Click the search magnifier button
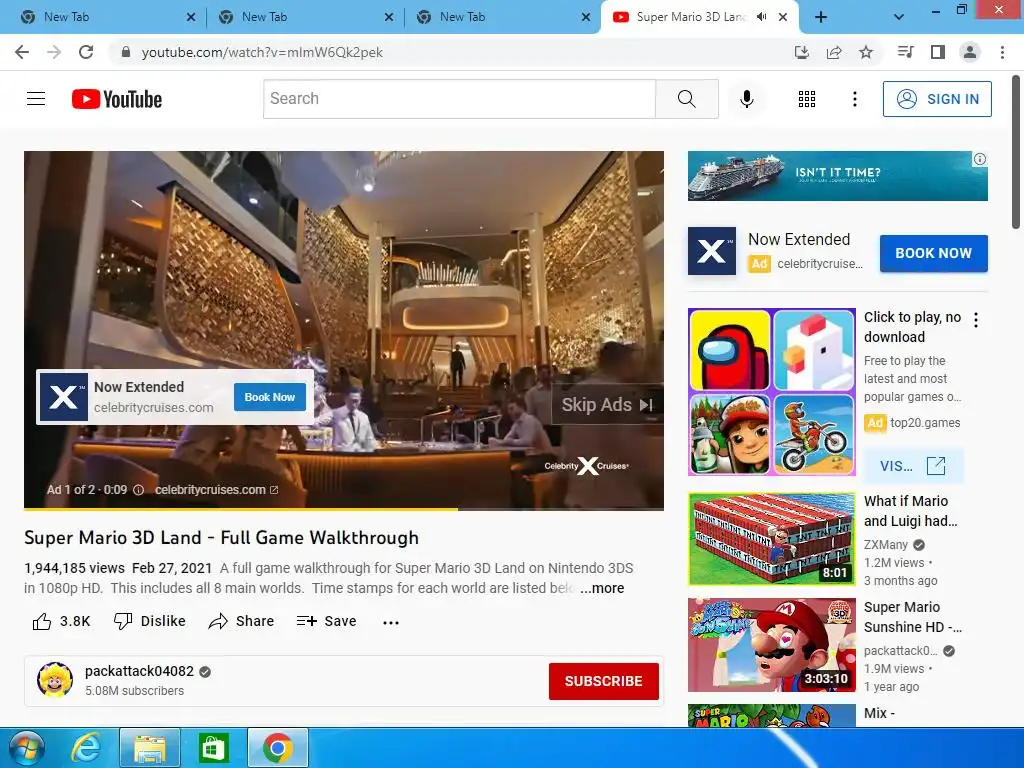 686,99
